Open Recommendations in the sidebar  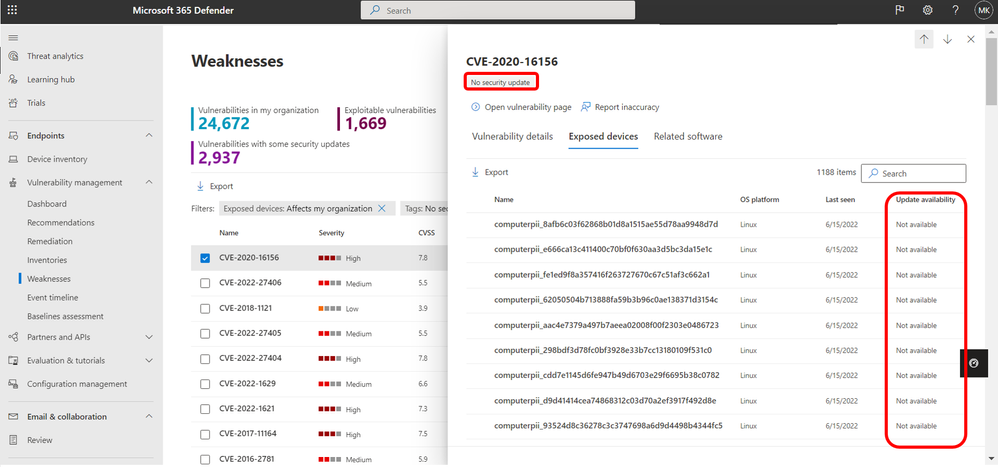coord(61,223)
